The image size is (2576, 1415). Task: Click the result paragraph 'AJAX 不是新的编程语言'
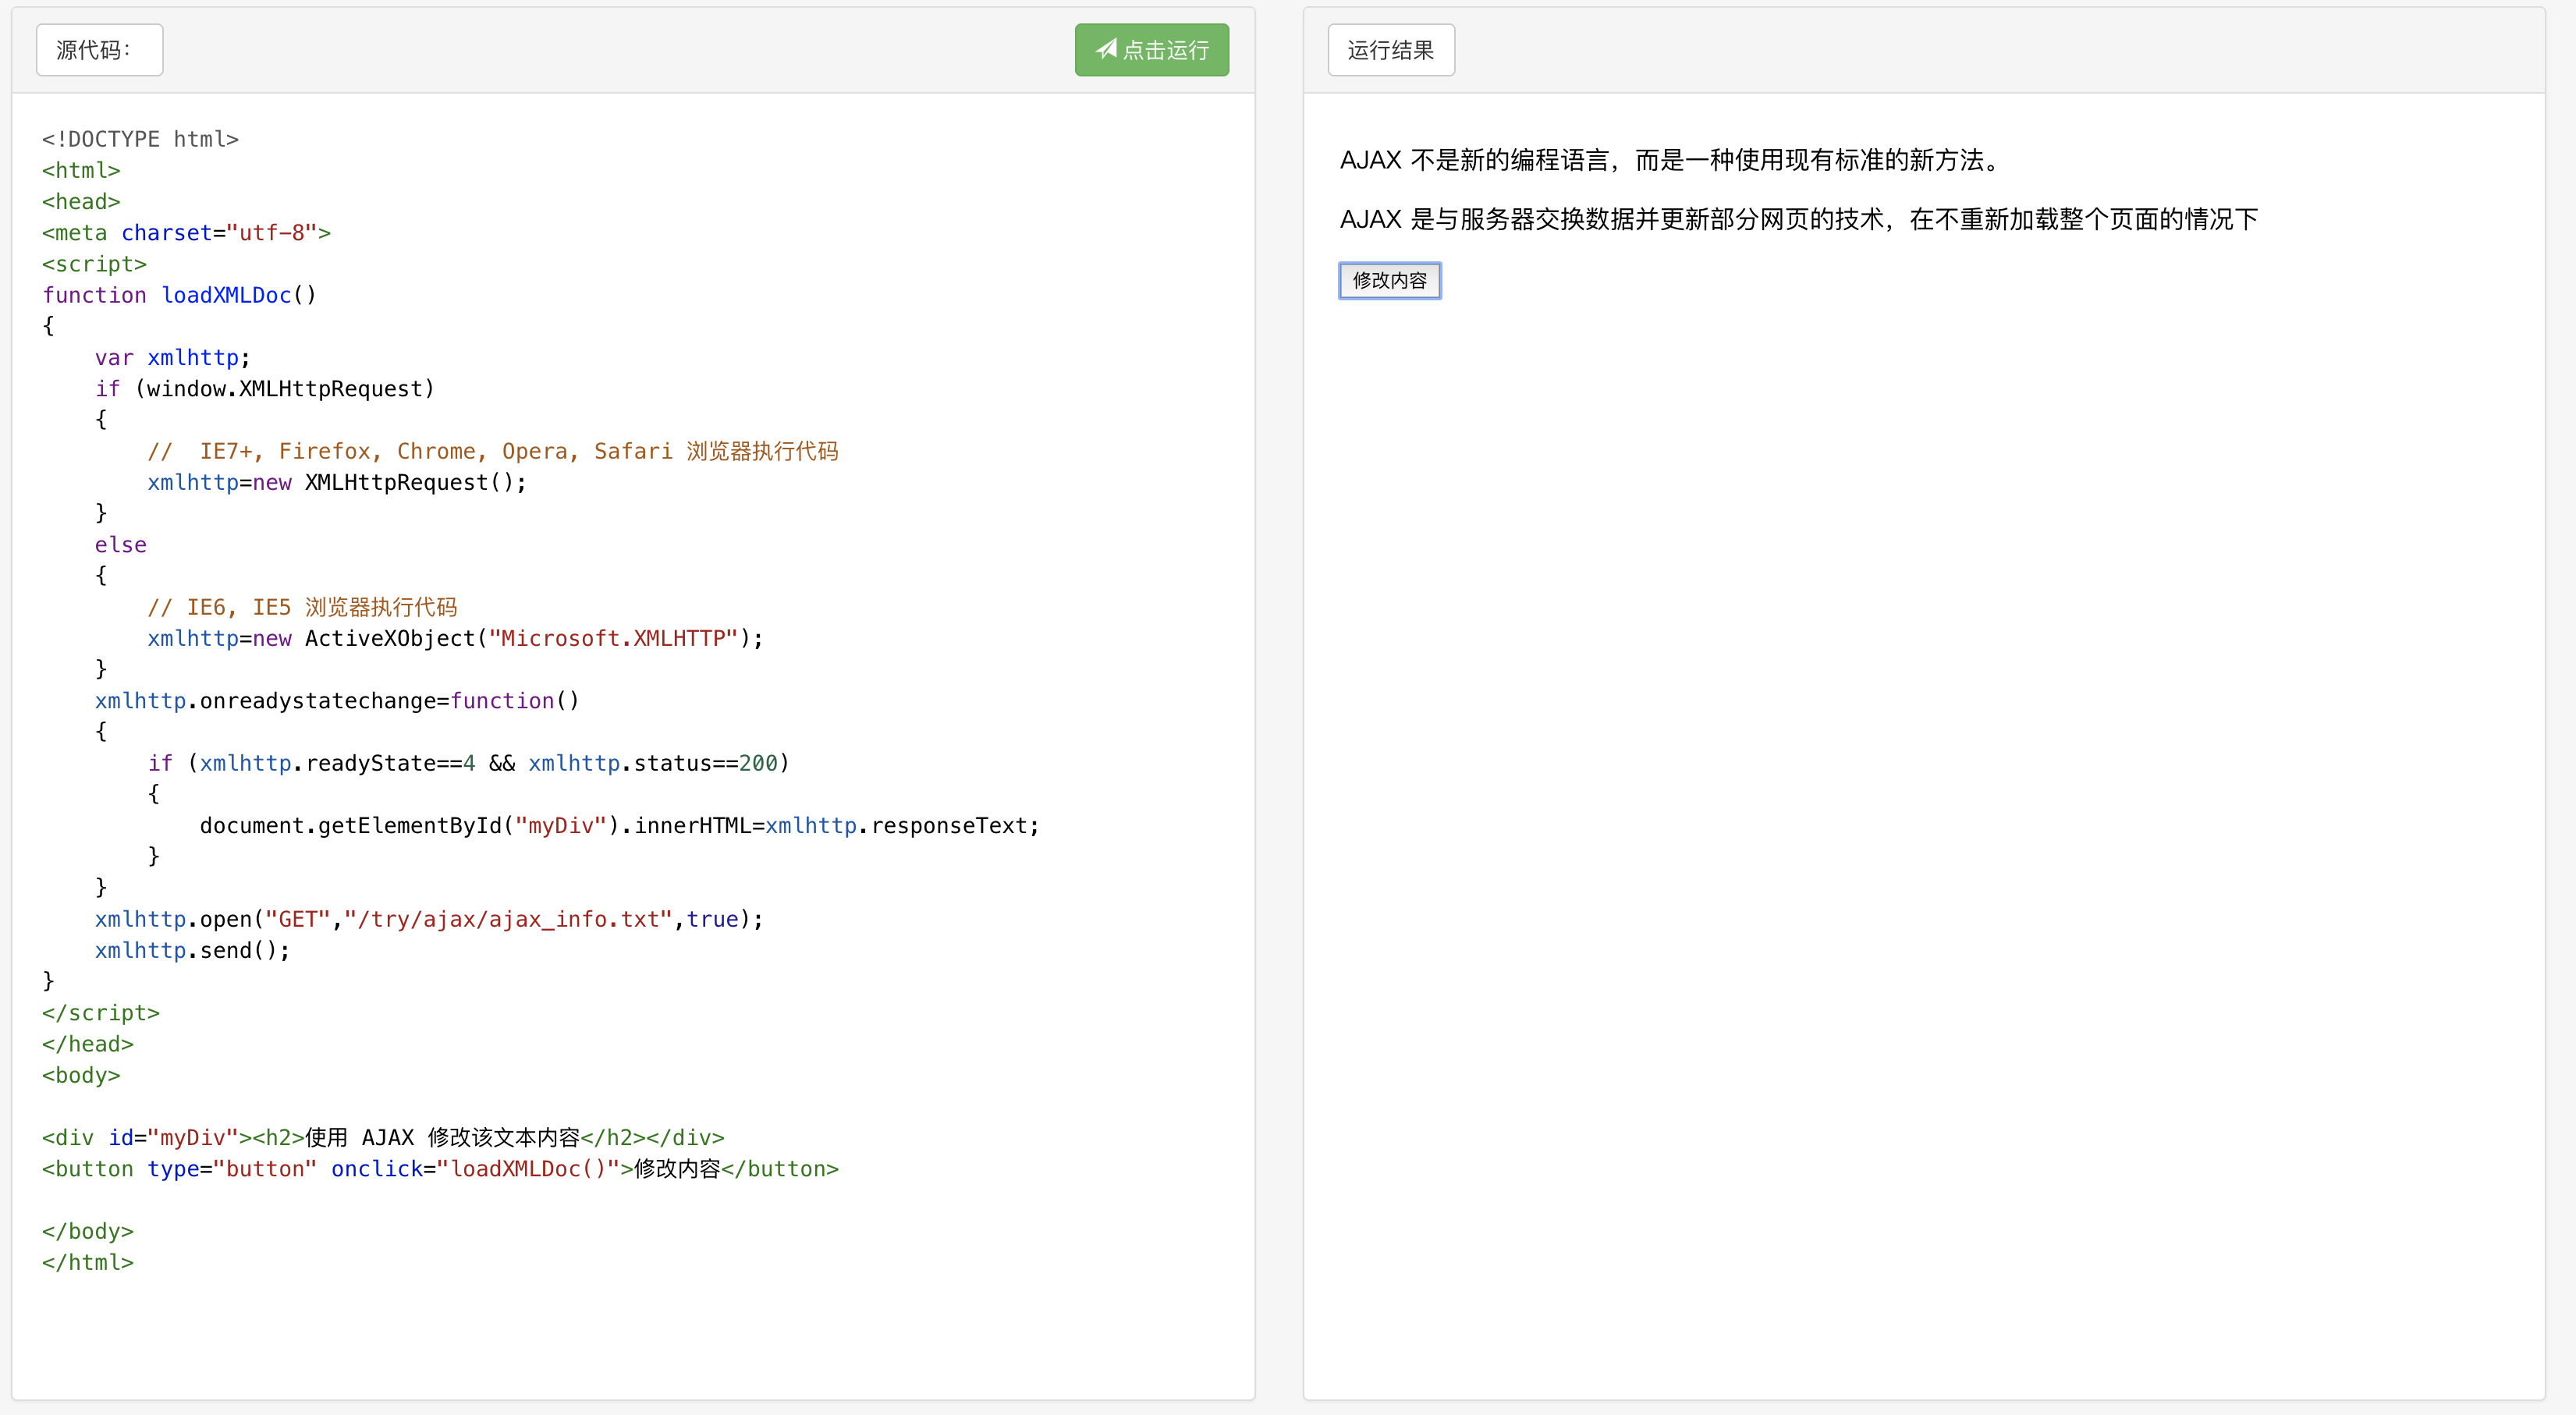point(1672,160)
